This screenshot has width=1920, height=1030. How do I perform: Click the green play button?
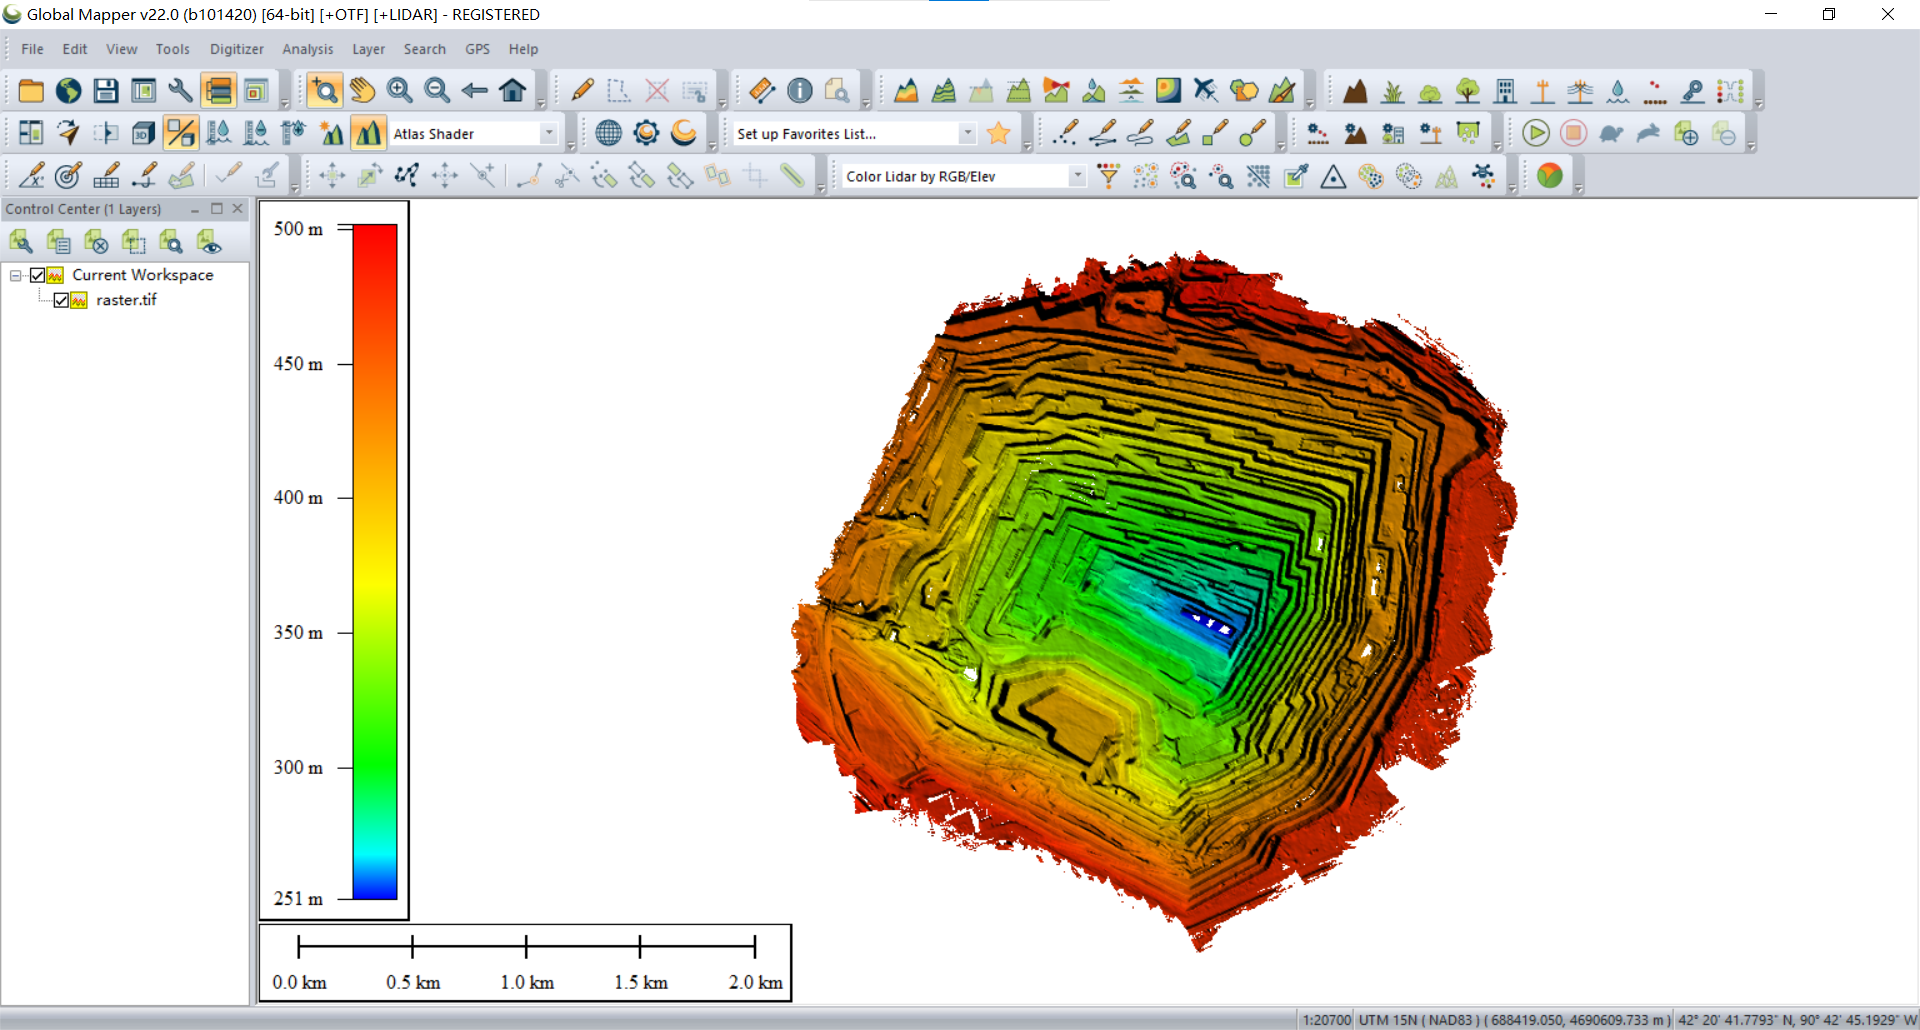pos(1536,133)
